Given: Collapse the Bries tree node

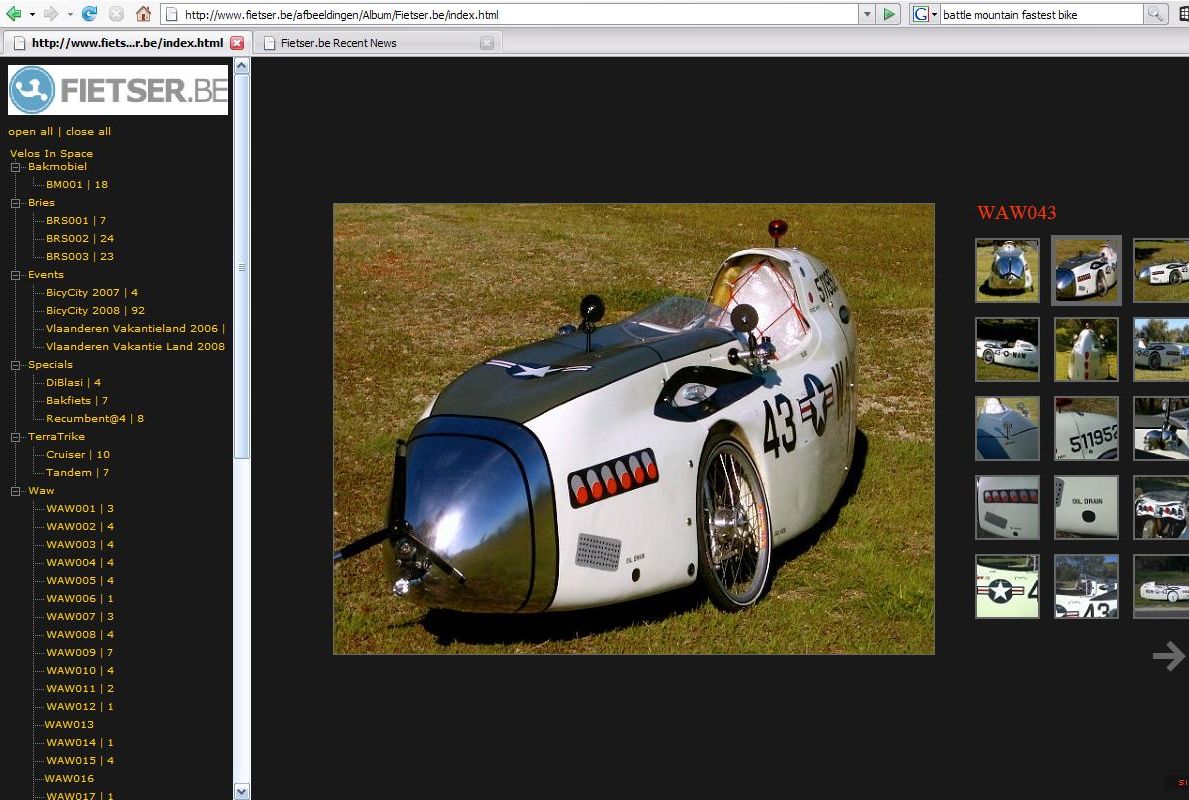Looking at the screenshot, I should coord(15,203).
